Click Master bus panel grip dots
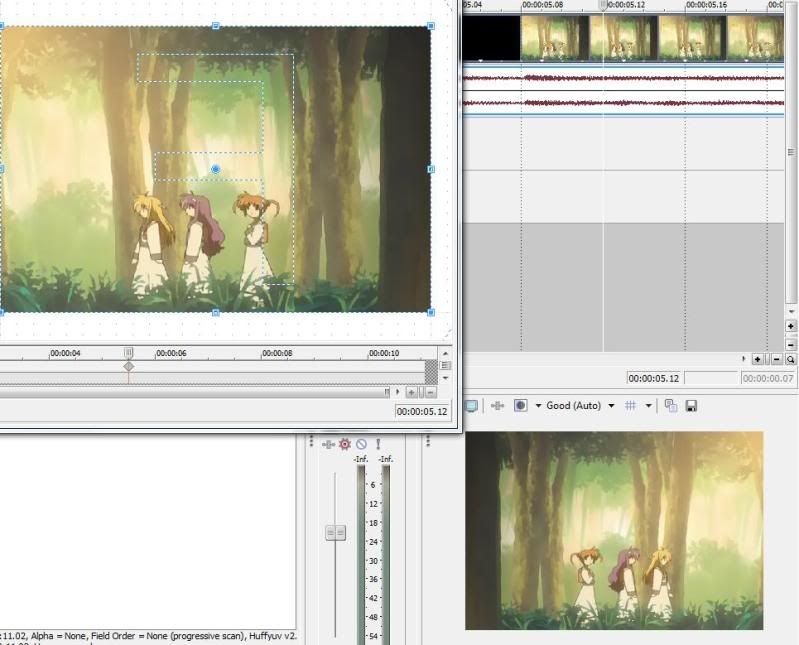This screenshot has height=645, width=799. 311,440
